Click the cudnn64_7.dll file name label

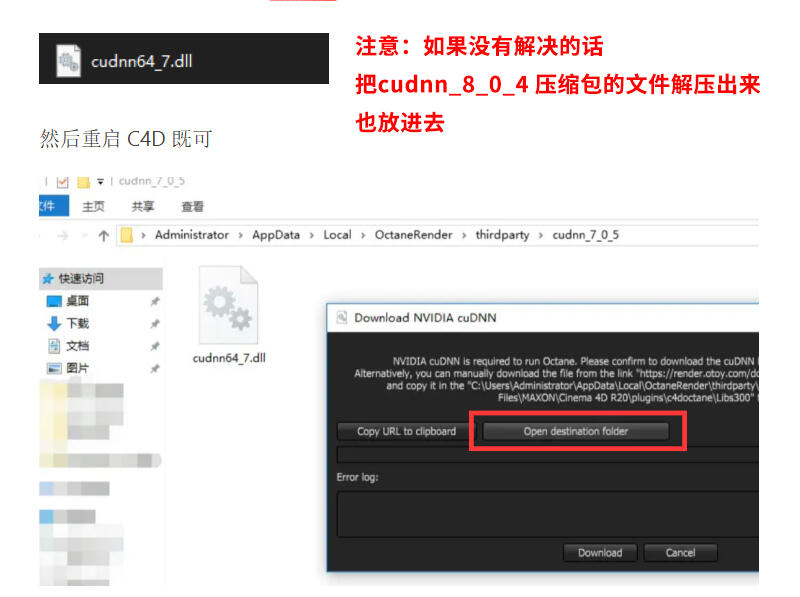tap(229, 358)
